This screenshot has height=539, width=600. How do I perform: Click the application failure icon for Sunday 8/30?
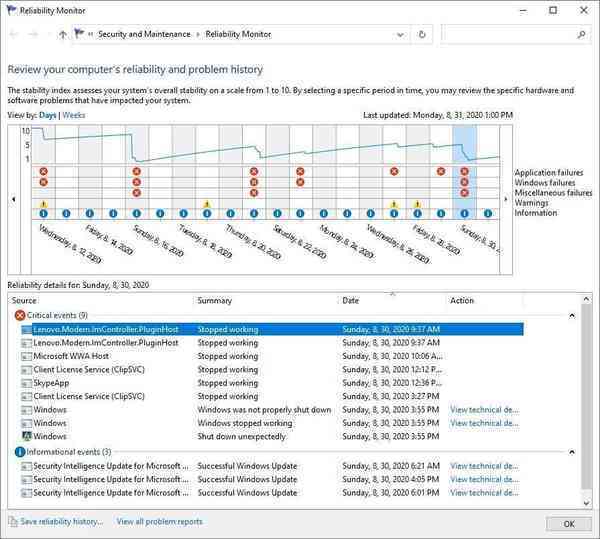465,171
